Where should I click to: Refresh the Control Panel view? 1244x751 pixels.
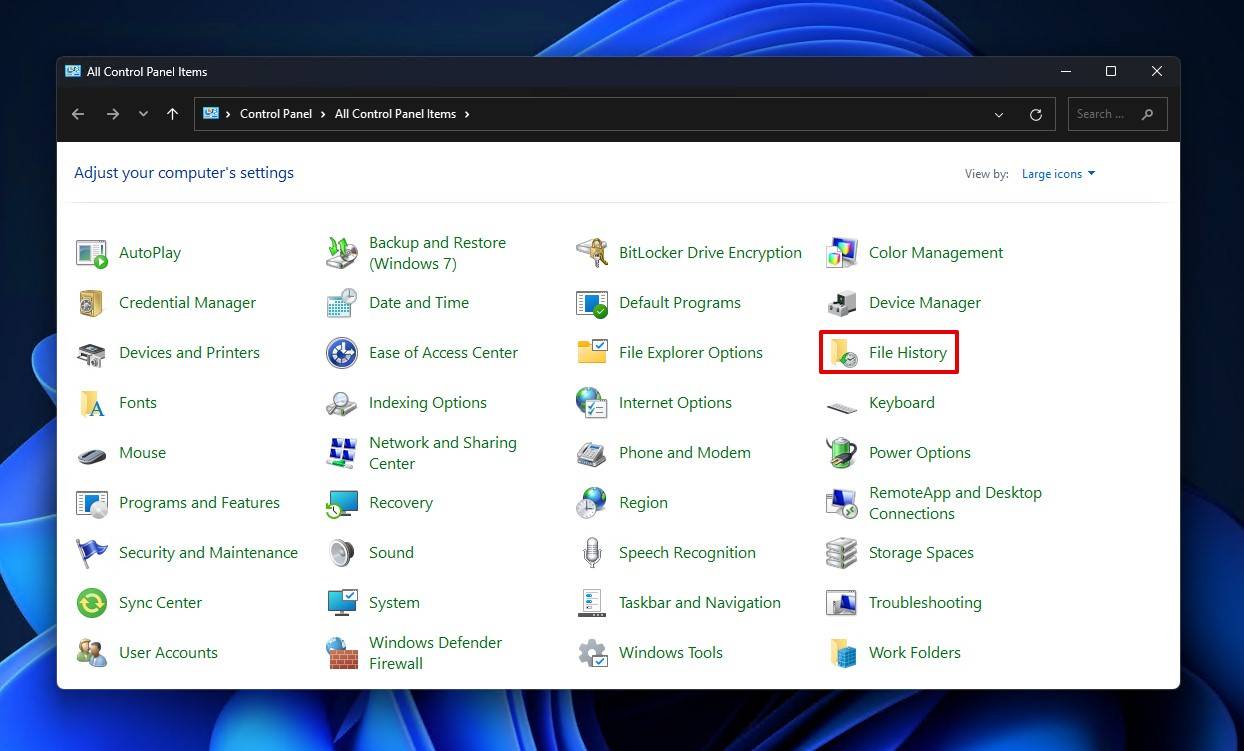pos(1036,115)
